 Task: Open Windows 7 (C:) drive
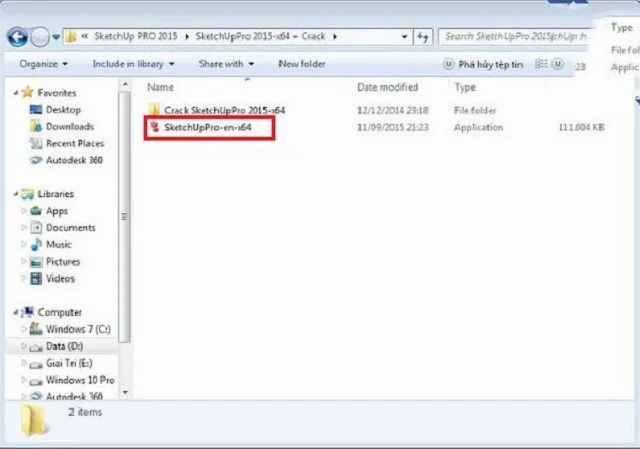pos(78,329)
